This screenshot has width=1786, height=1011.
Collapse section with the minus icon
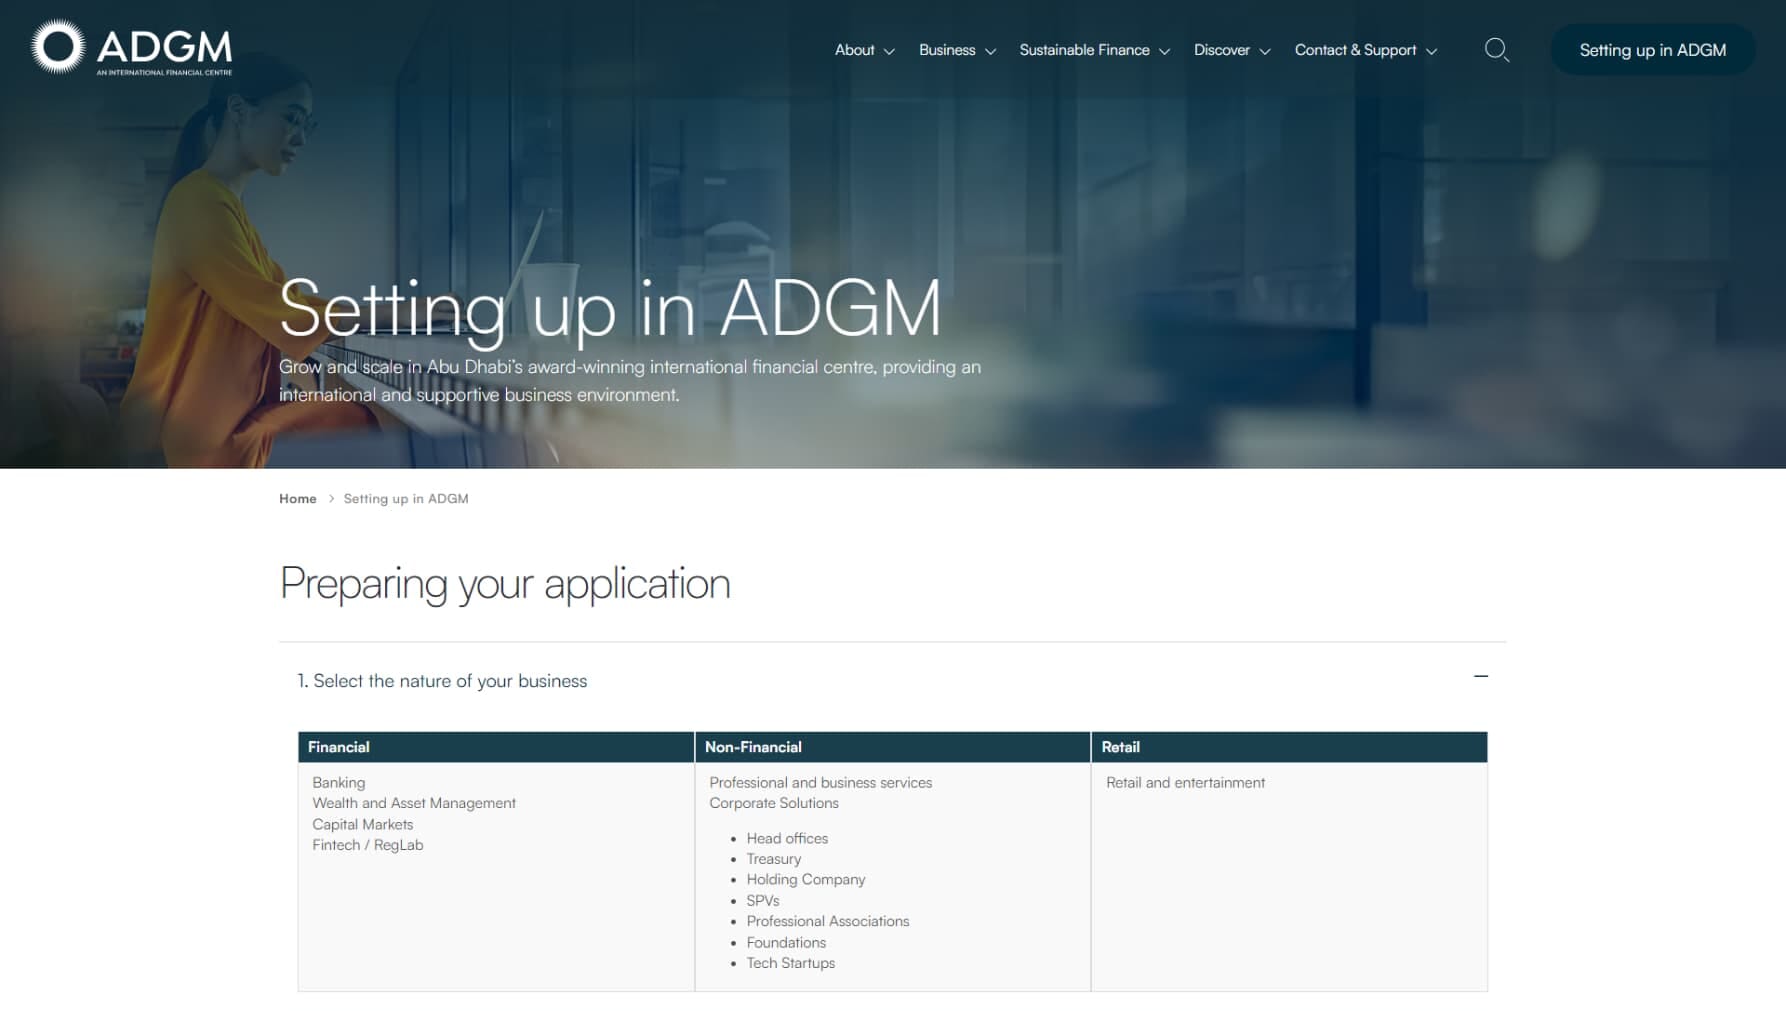1481,677
